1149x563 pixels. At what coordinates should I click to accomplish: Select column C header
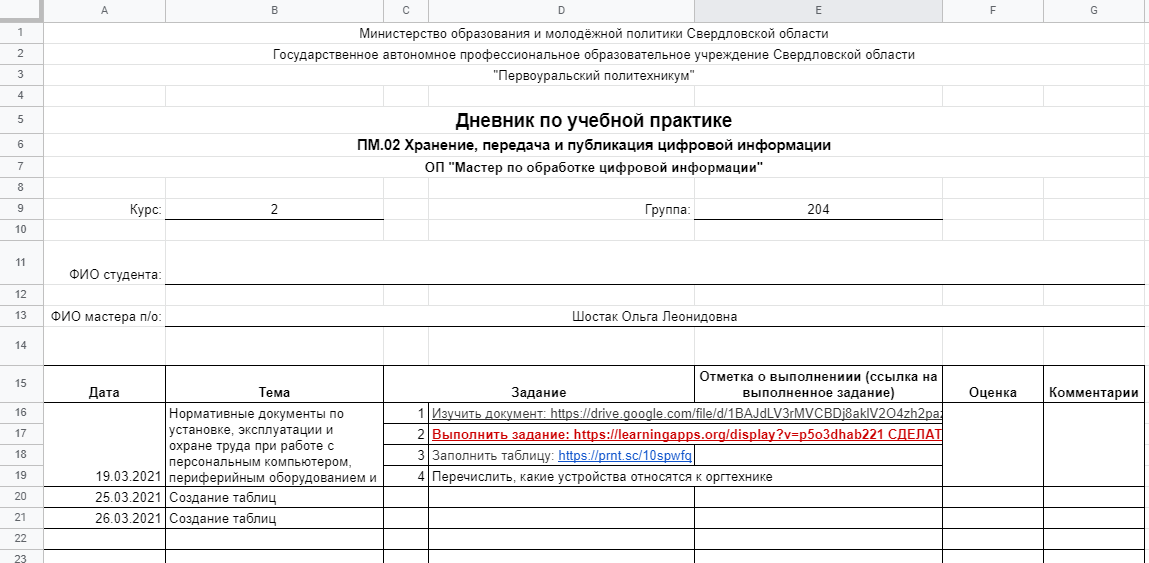pyautogui.click(x=406, y=10)
